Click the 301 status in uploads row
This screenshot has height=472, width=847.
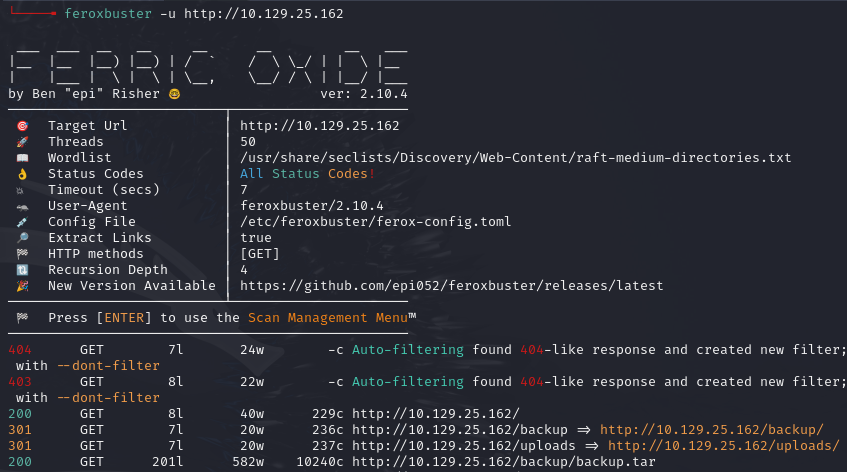pos(20,446)
